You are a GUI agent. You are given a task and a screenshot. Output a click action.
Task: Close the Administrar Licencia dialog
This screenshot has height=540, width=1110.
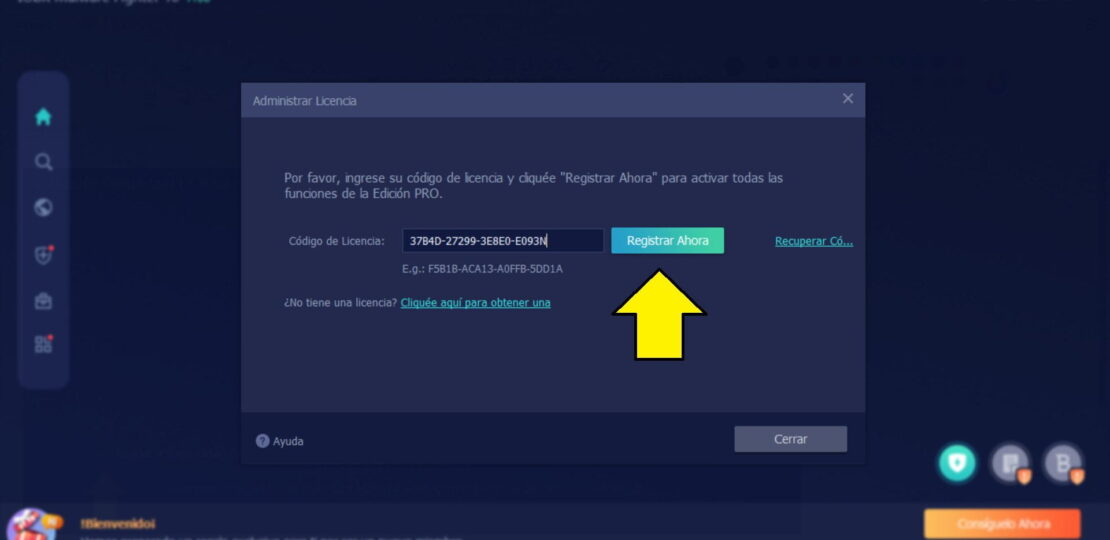pyautogui.click(x=847, y=99)
